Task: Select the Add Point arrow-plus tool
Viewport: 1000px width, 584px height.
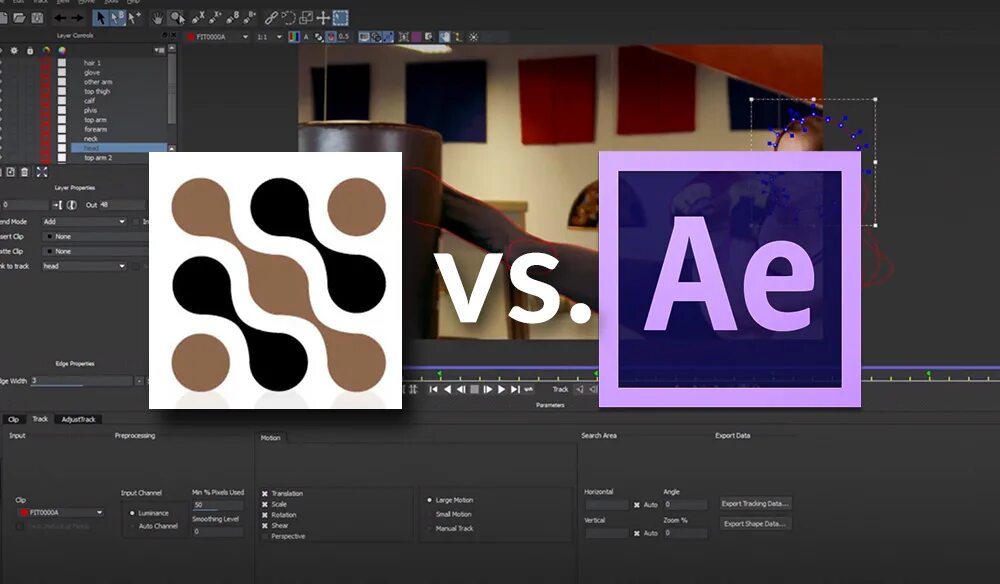Action: [135, 18]
